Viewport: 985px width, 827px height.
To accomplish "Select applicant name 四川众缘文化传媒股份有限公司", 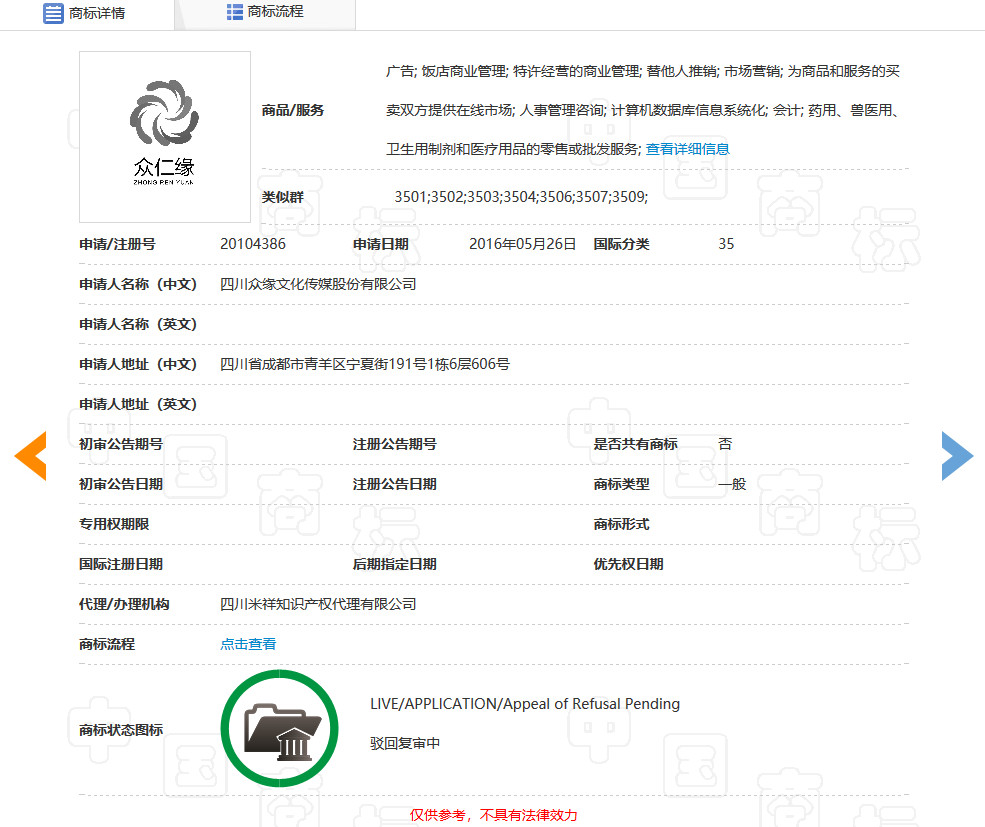I will [318, 284].
